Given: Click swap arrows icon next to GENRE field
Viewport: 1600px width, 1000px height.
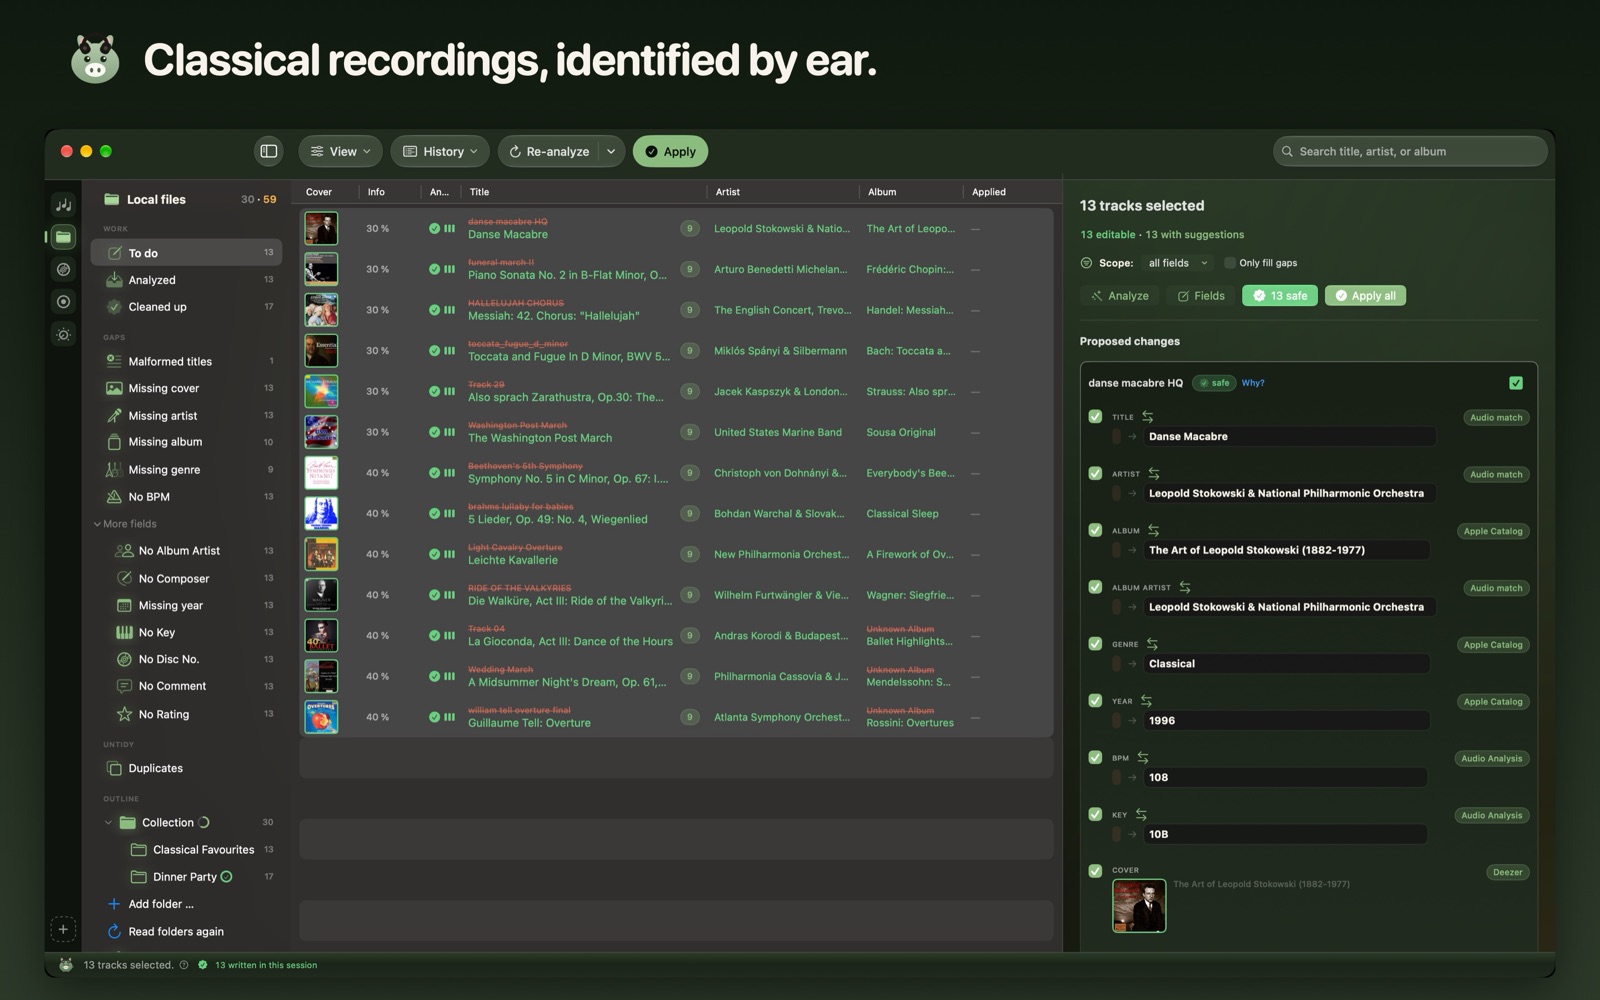Looking at the screenshot, I should pos(1152,644).
